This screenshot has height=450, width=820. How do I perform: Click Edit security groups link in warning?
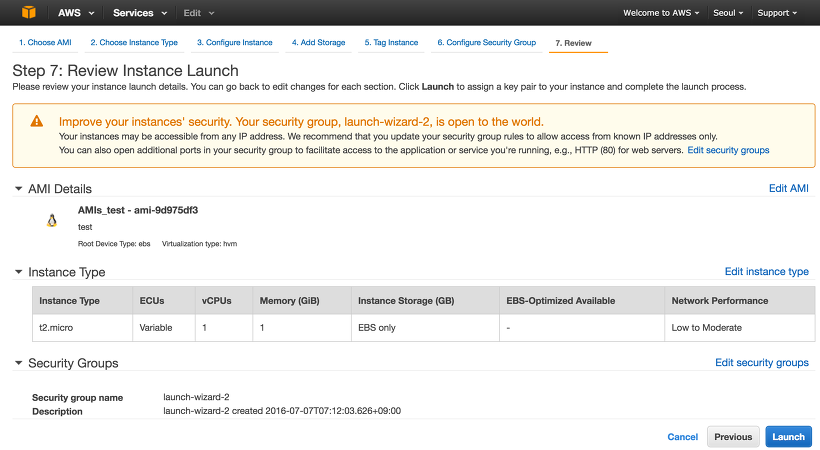click(728, 150)
